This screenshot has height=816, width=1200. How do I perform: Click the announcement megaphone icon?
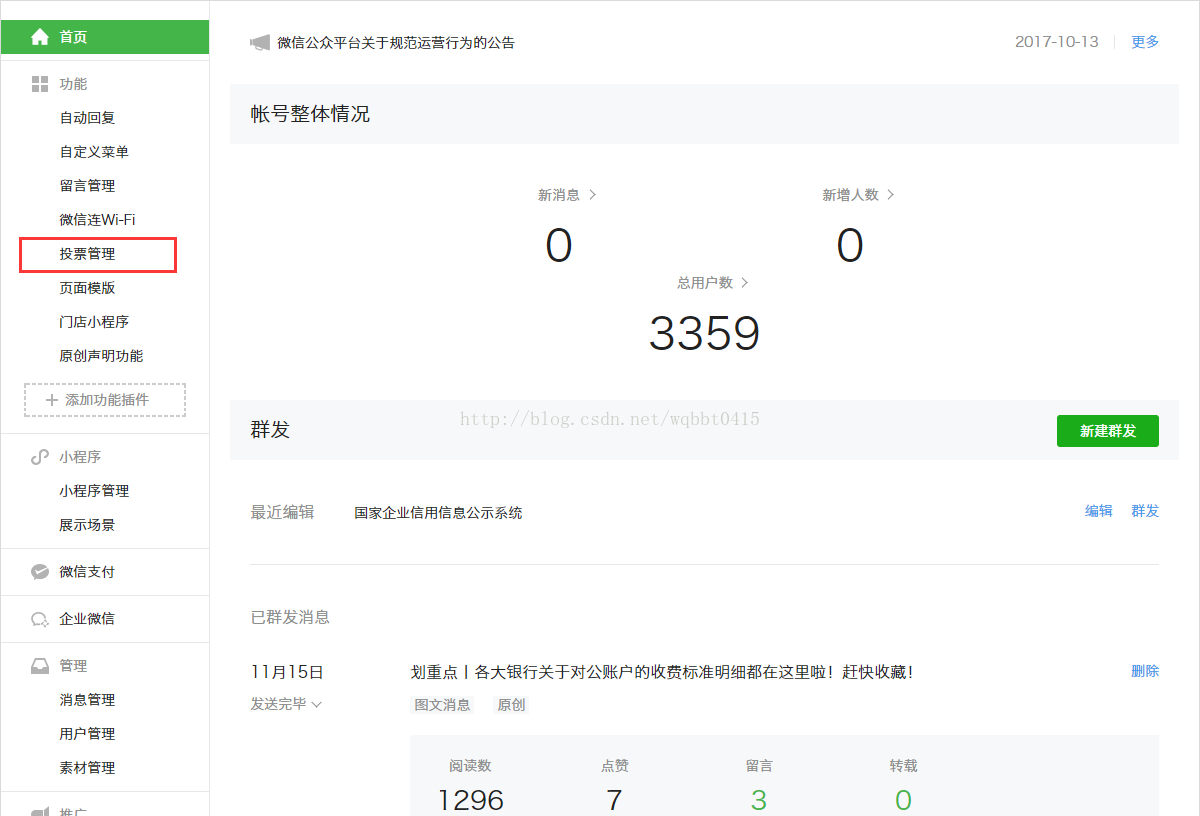(260, 43)
